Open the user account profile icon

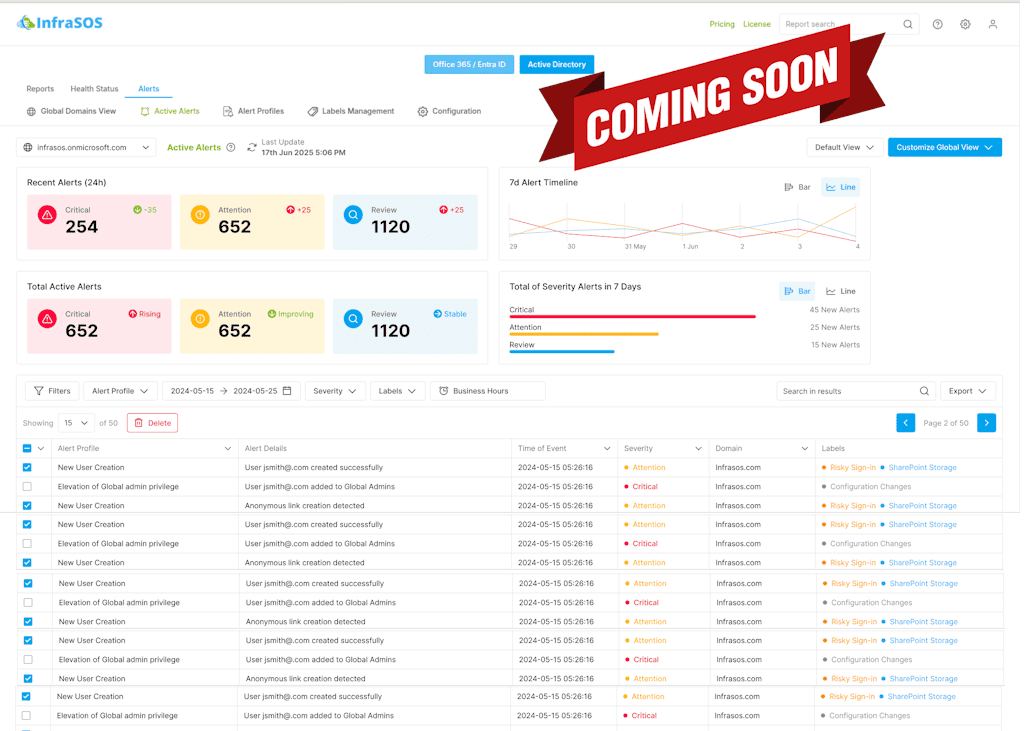click(993, 24)
